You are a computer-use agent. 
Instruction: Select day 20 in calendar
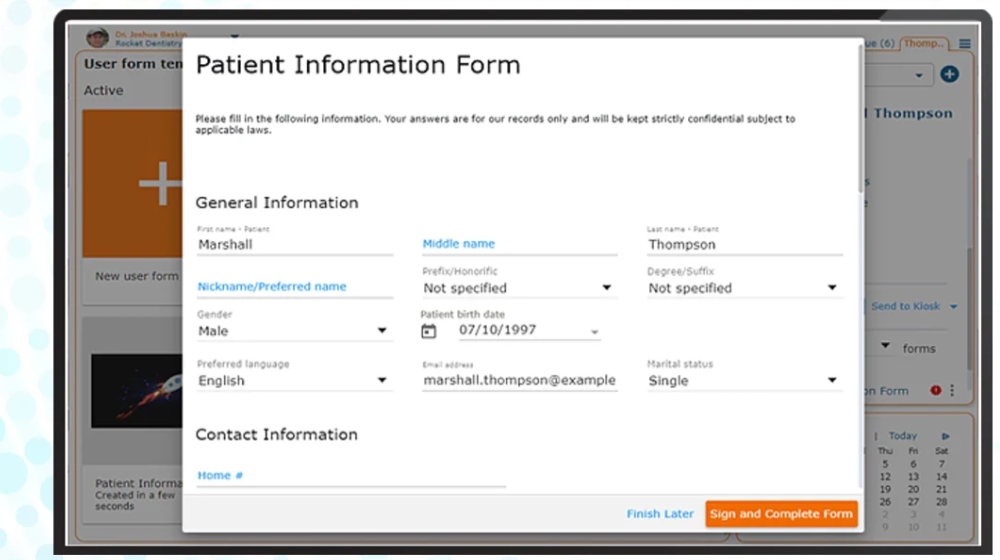913,489
